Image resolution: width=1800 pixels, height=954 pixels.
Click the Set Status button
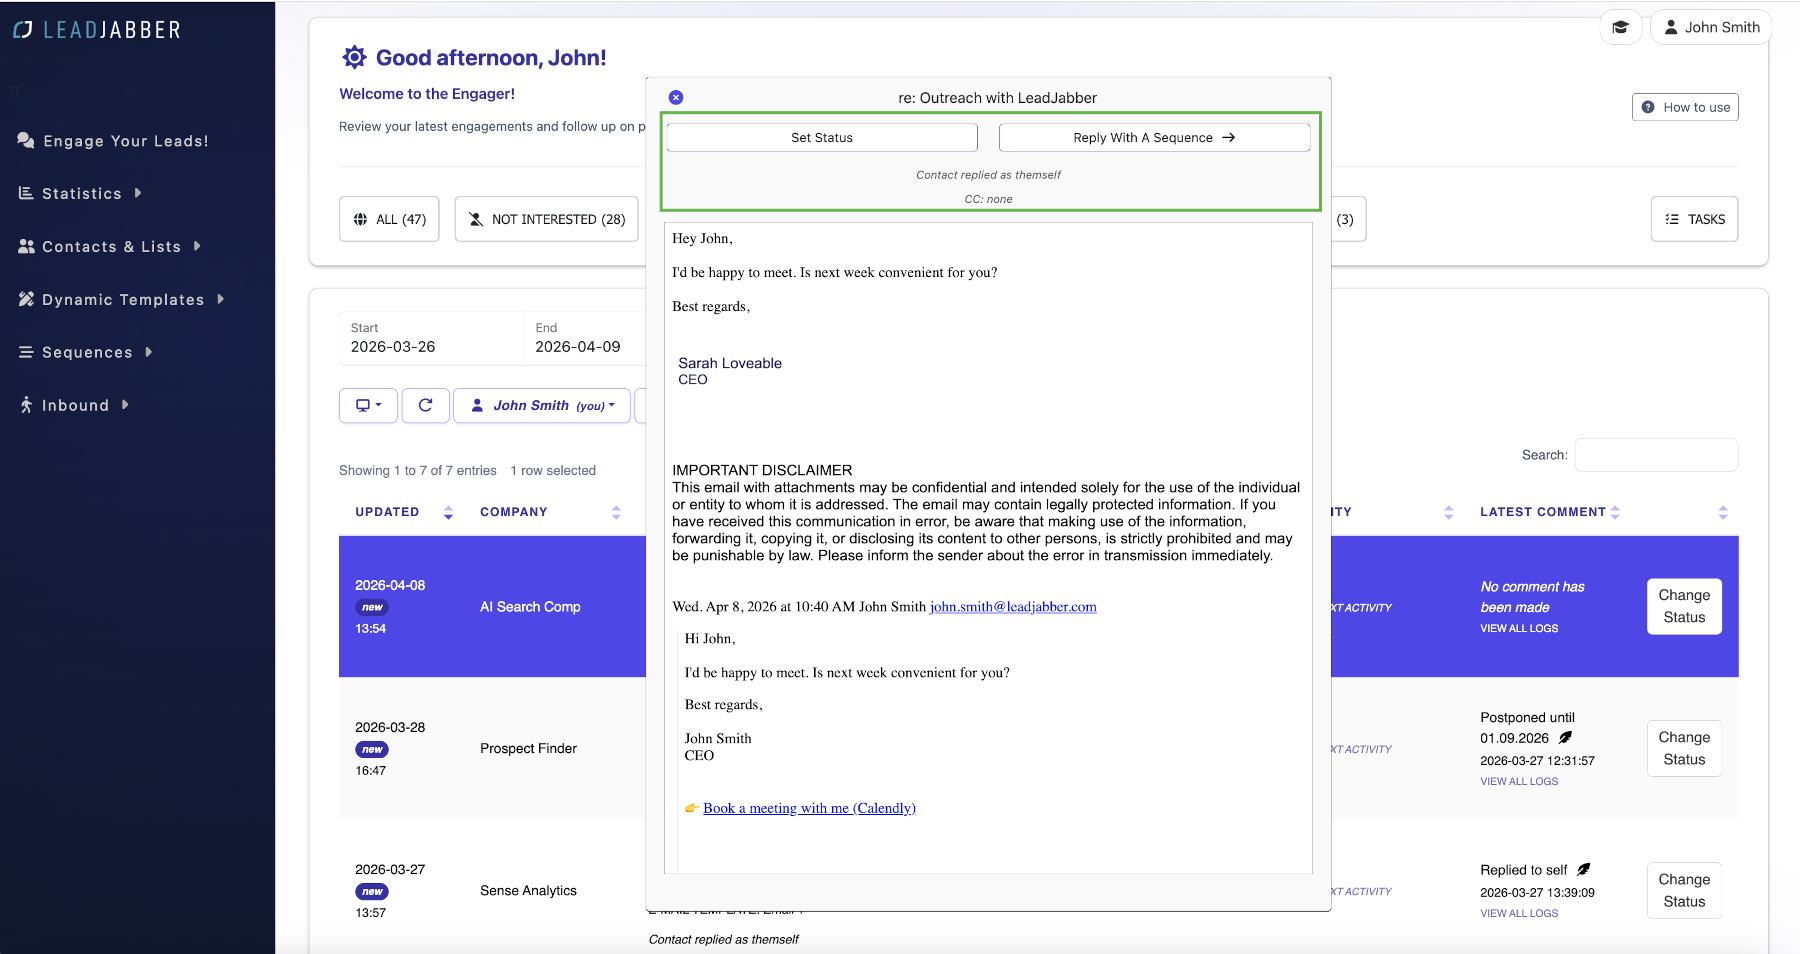pyautogui.click(x=822, y=138)
